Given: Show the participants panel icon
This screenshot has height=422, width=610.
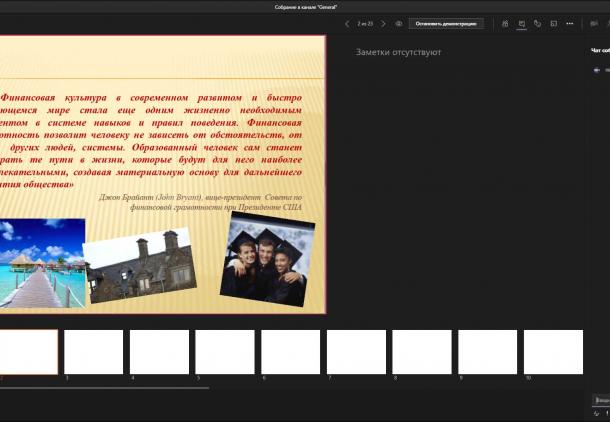Looking at the screenshot, I should (x=505, y=23).
